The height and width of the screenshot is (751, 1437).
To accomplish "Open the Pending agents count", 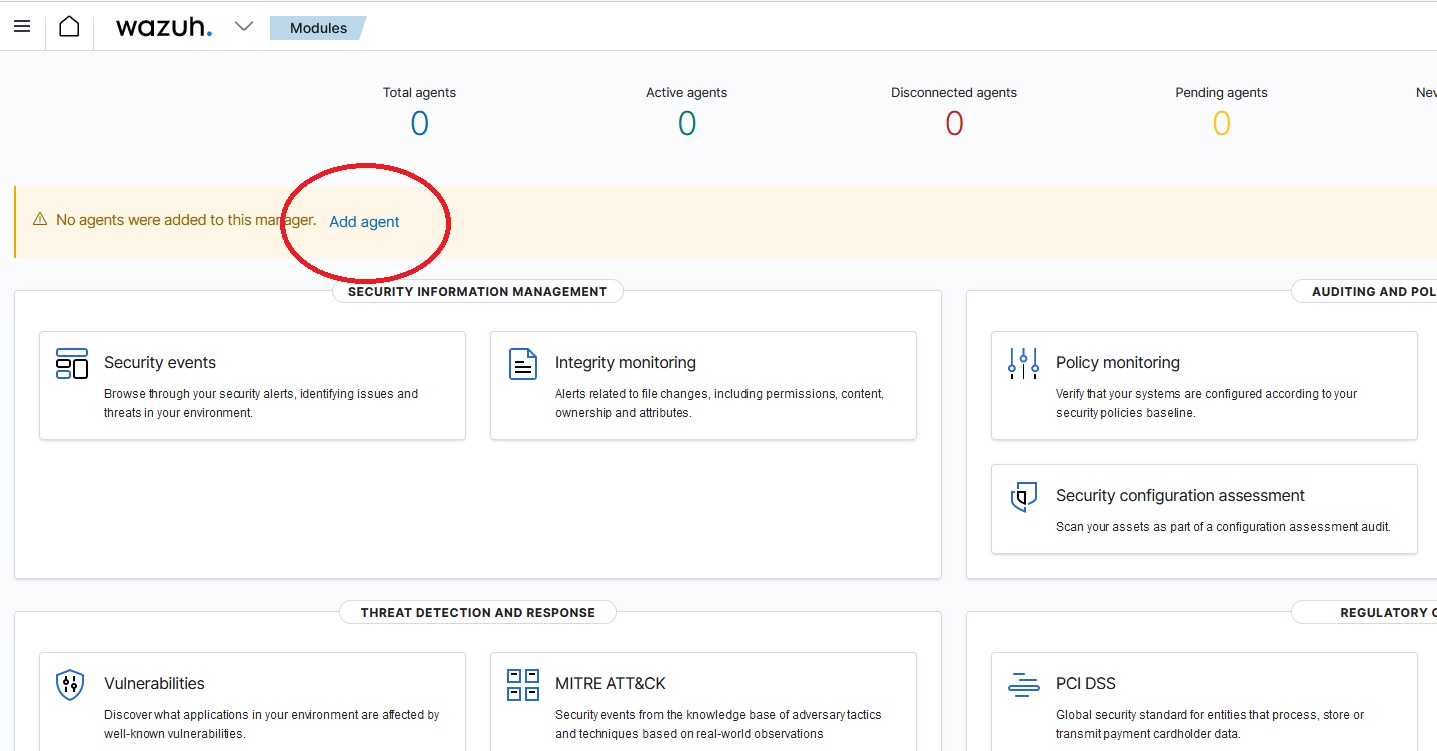I will 1221,123.
